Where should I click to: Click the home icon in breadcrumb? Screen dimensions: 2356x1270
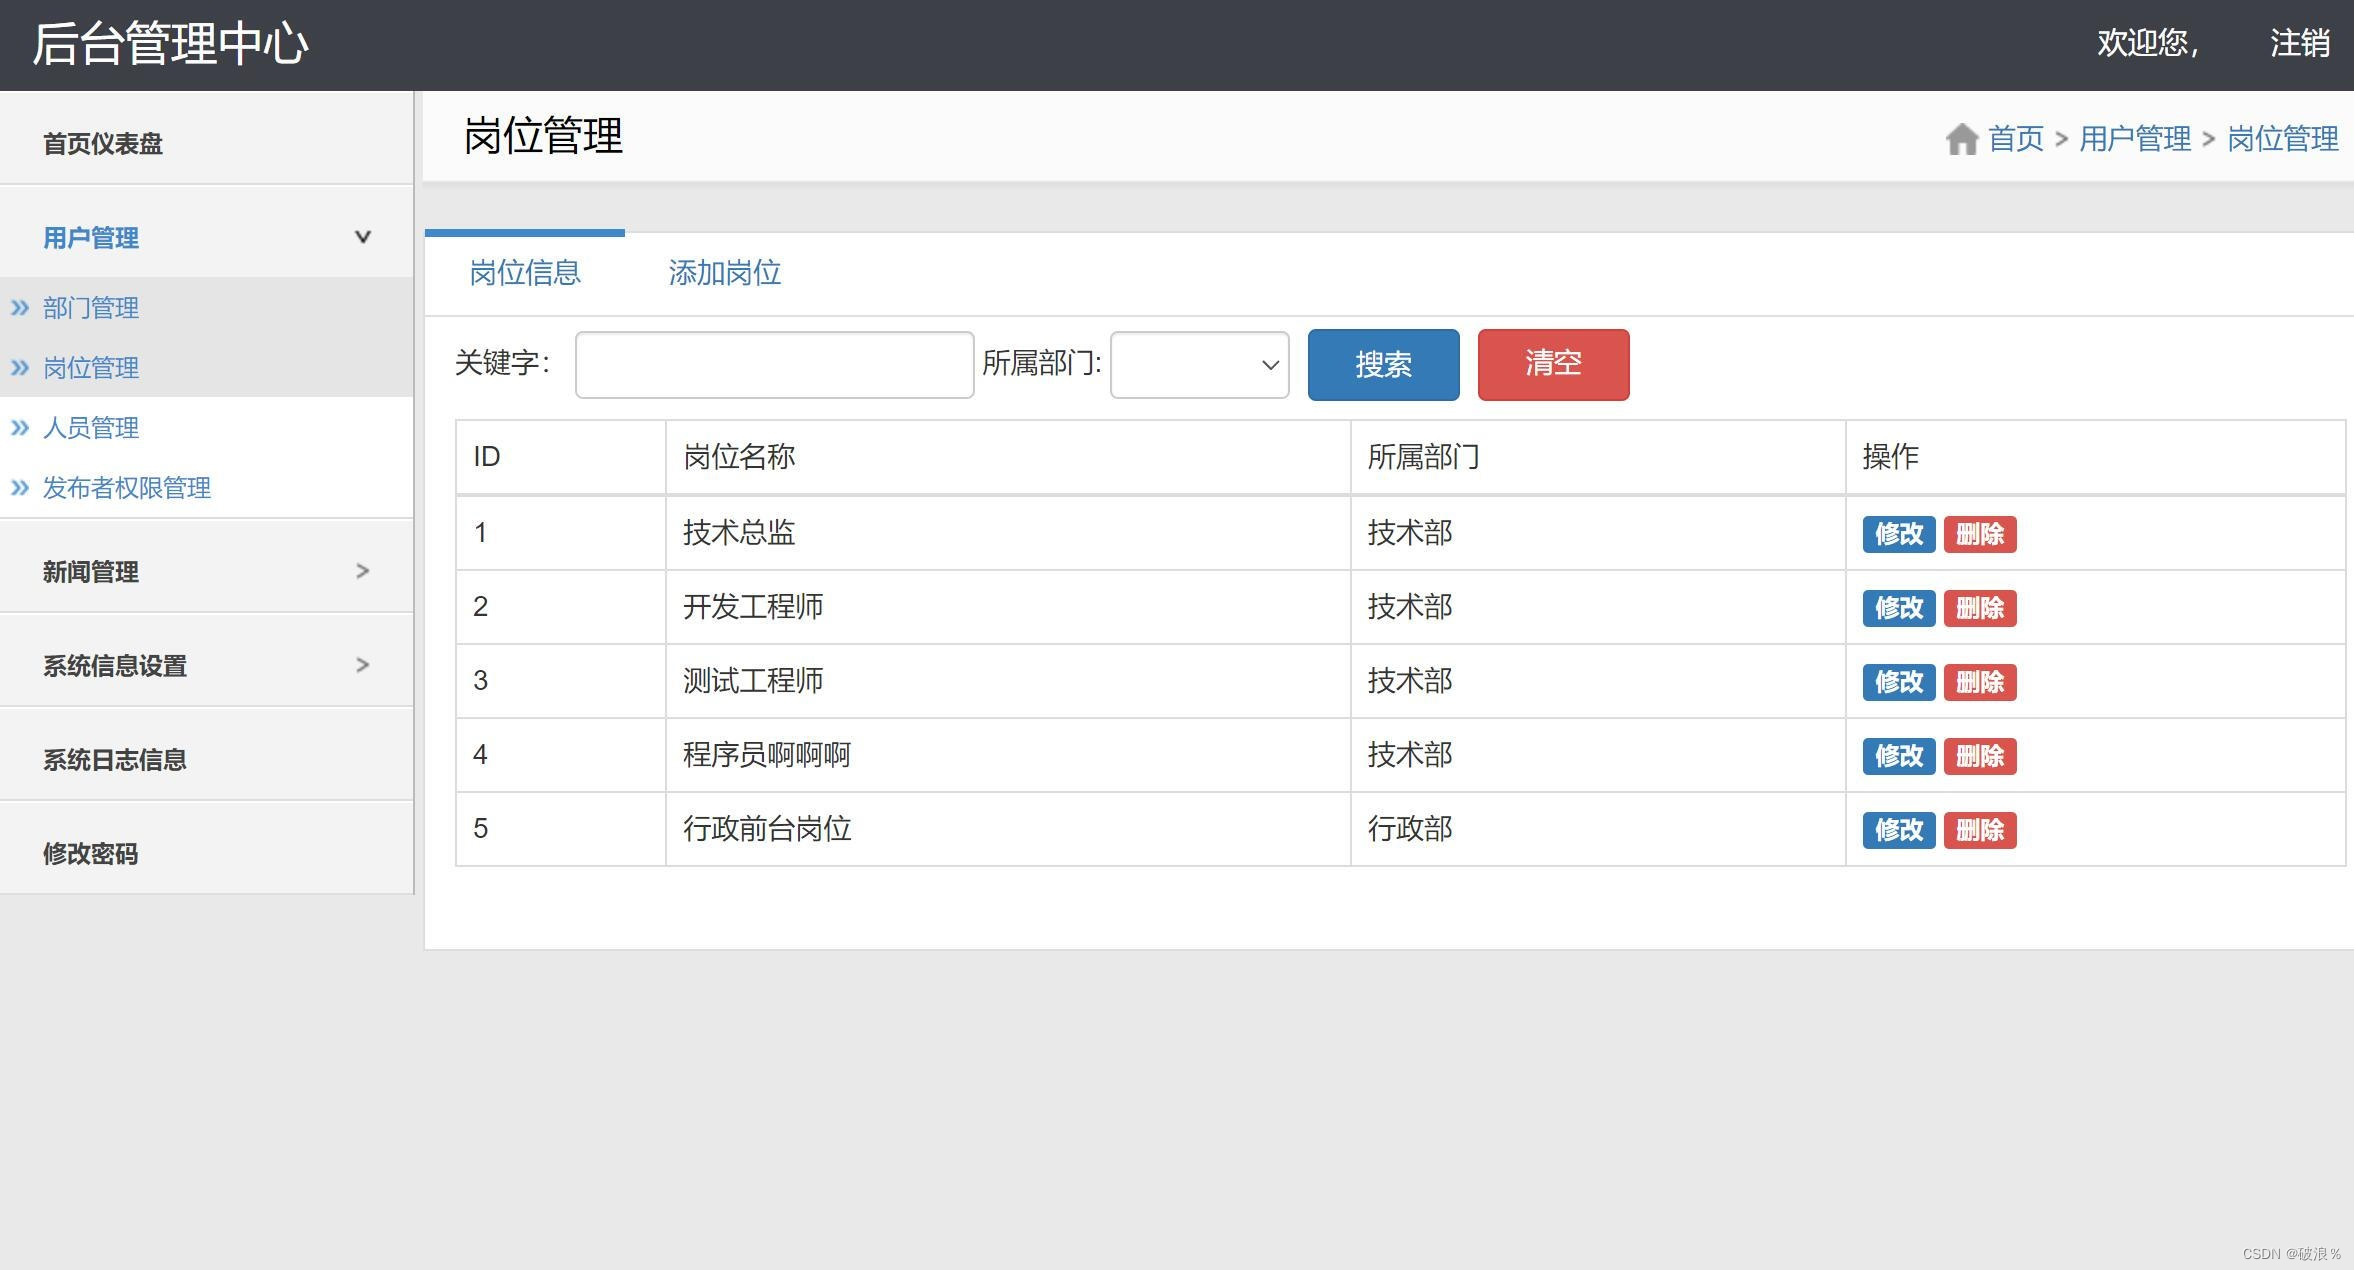1961,139
